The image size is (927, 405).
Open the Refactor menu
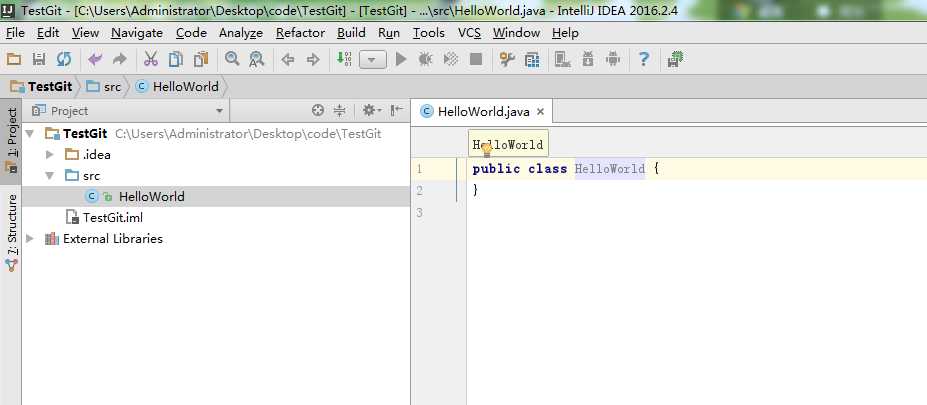[300, 33]
